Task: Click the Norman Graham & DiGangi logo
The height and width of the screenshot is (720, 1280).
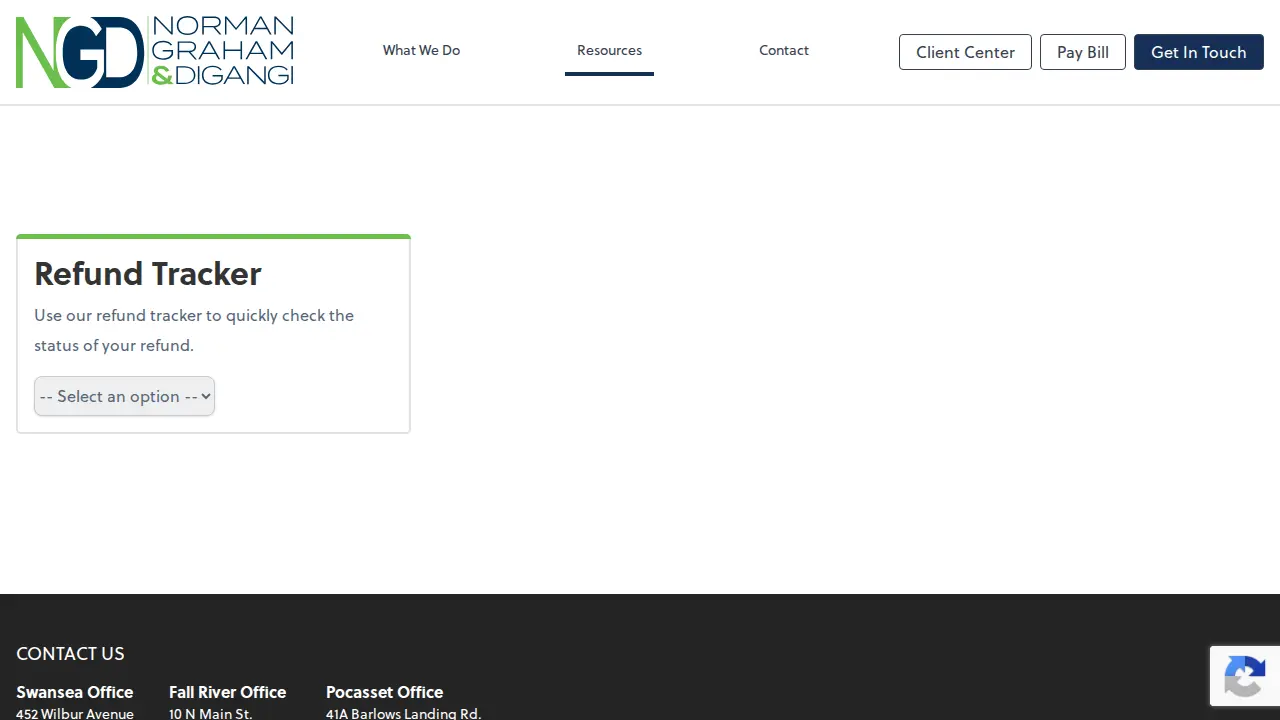Action: point(155,52)
